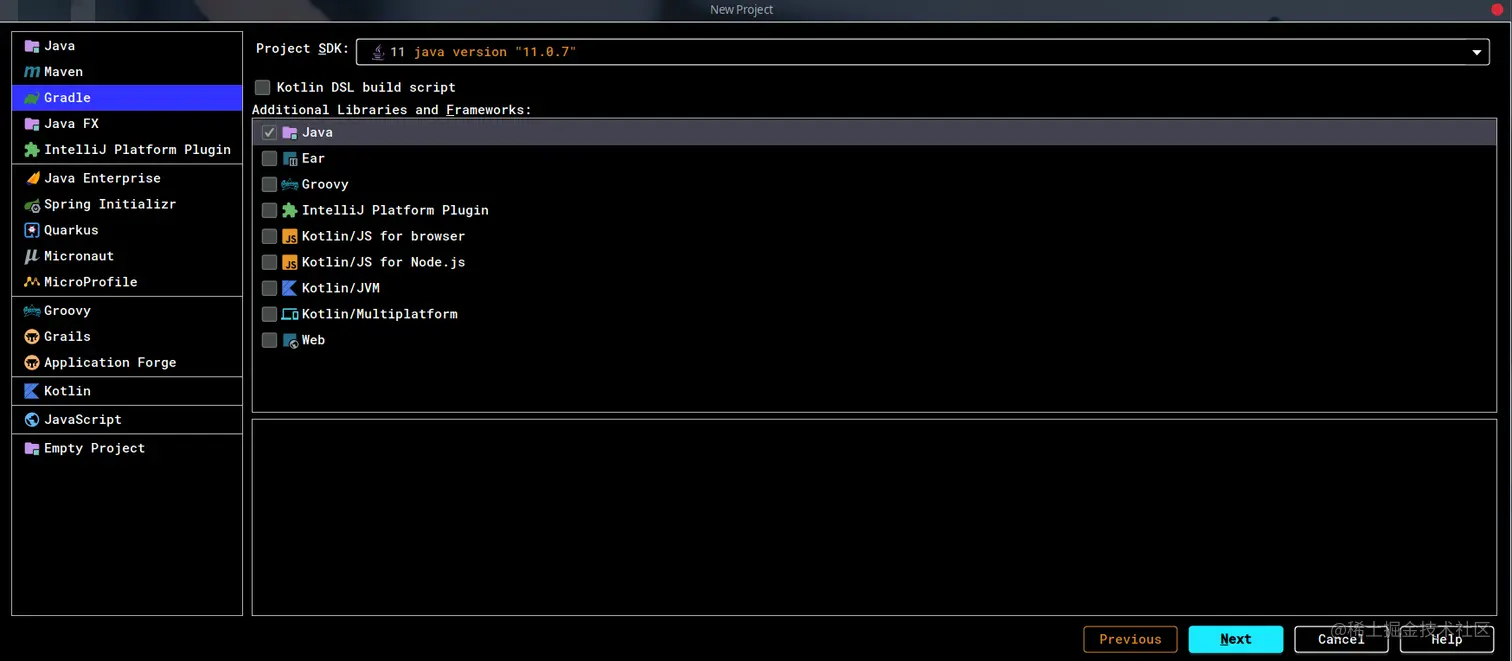Image resolution: width=1512 pixels, height=661 pixels.
Task: Click the Gradle elephant icon
Action: (32, 98)
